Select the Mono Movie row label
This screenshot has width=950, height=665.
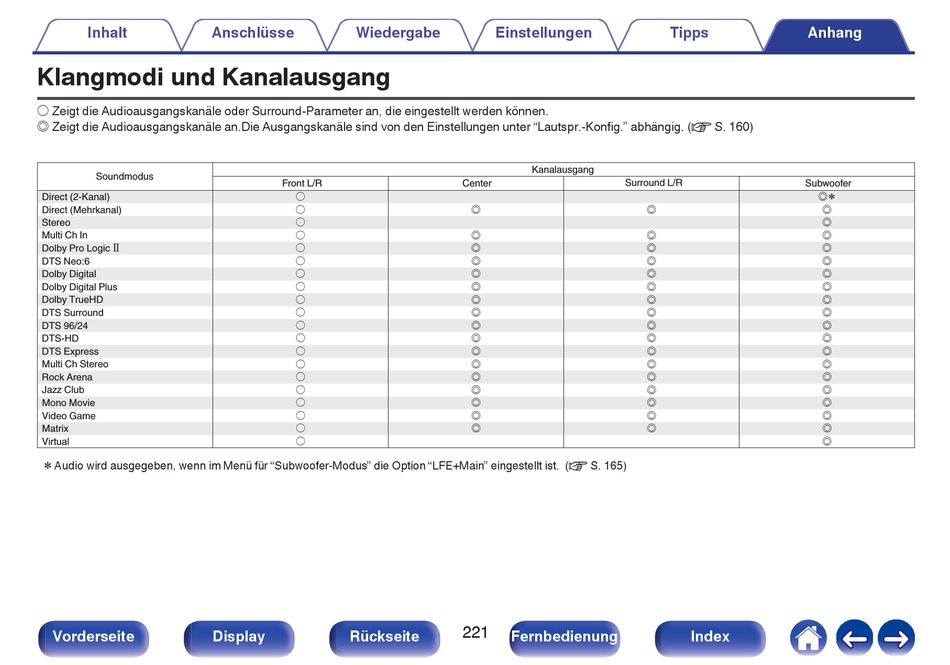click(x=68, y=403)
